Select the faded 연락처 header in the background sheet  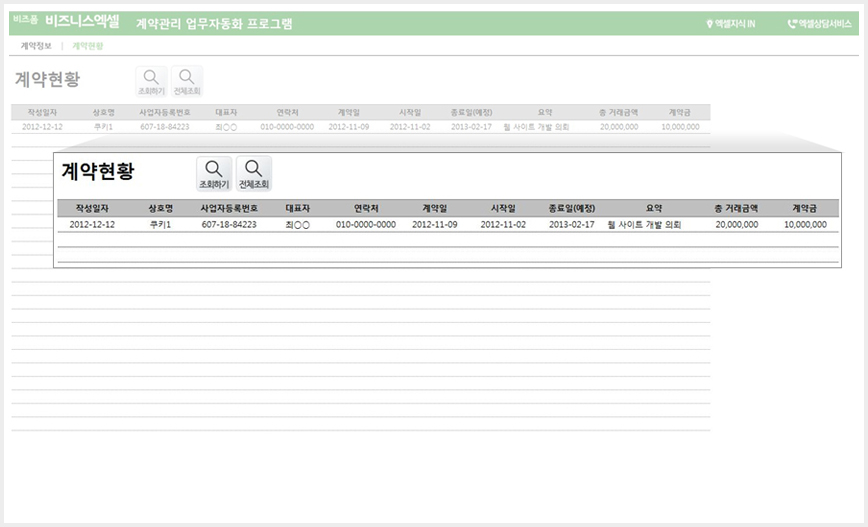[287, 112]
